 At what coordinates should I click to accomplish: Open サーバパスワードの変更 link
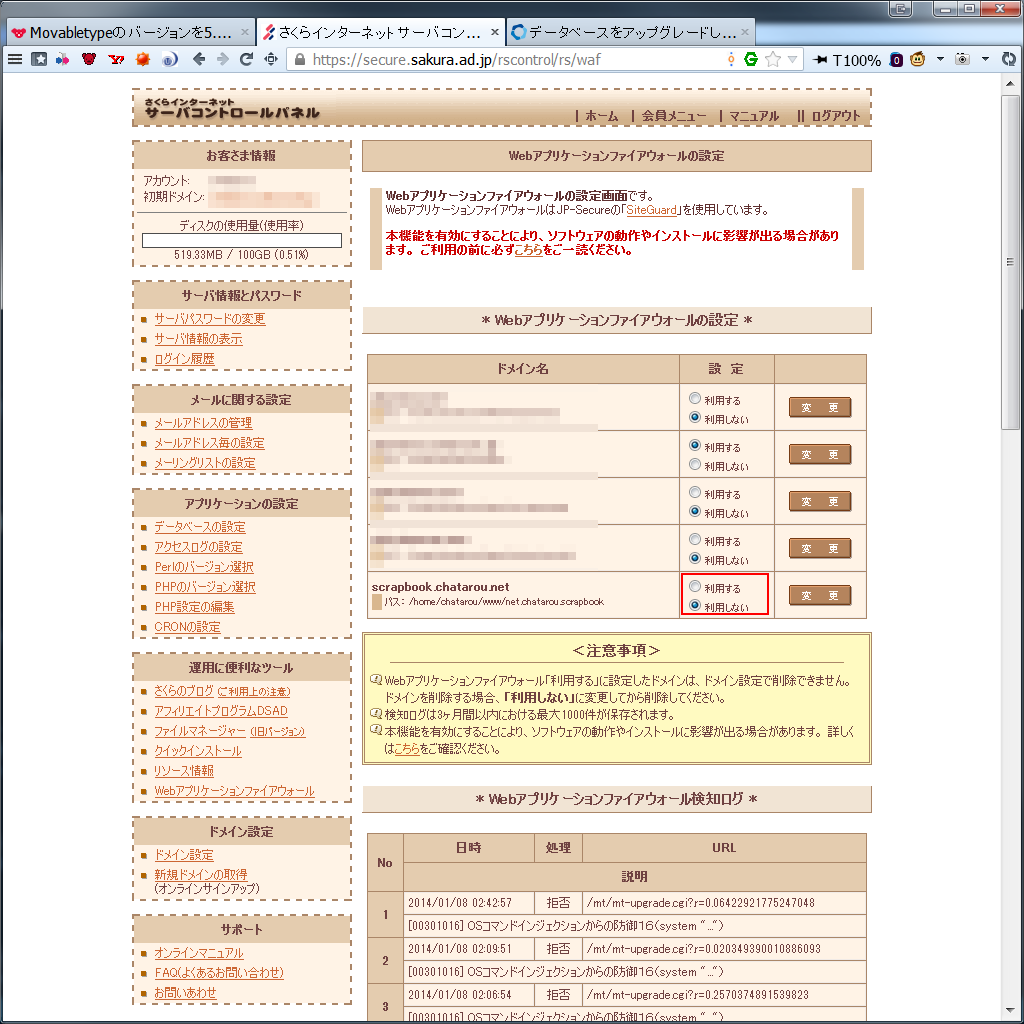(210, 319)
